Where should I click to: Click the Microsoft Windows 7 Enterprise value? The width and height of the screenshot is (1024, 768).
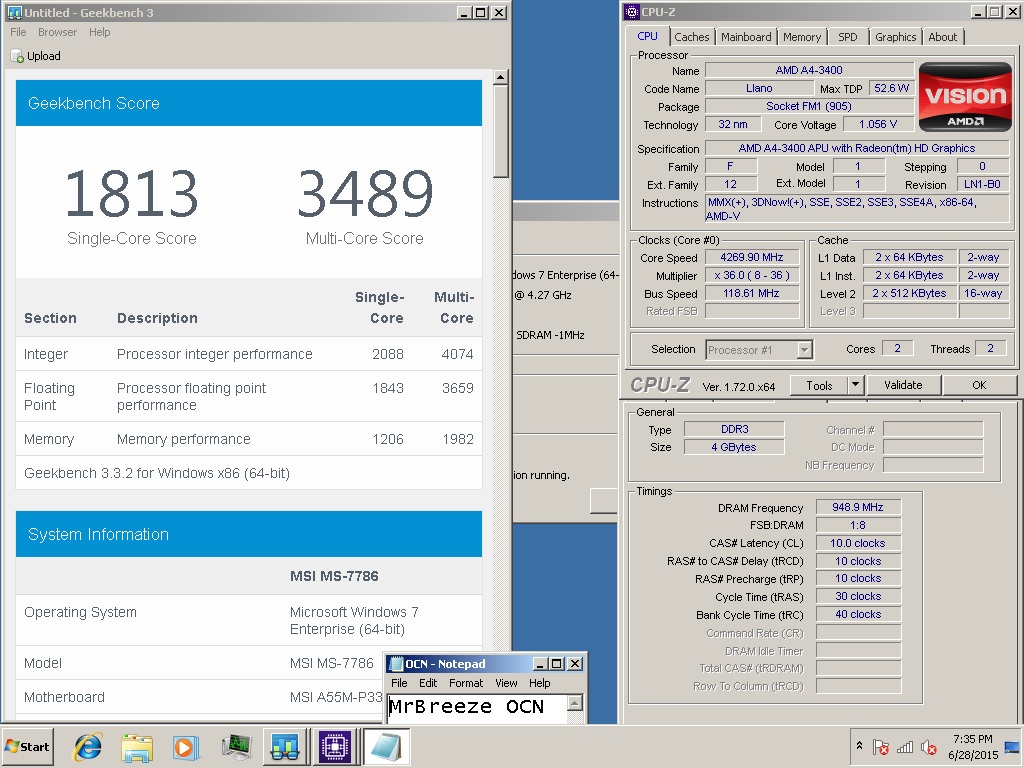click(x=354, y=620)
